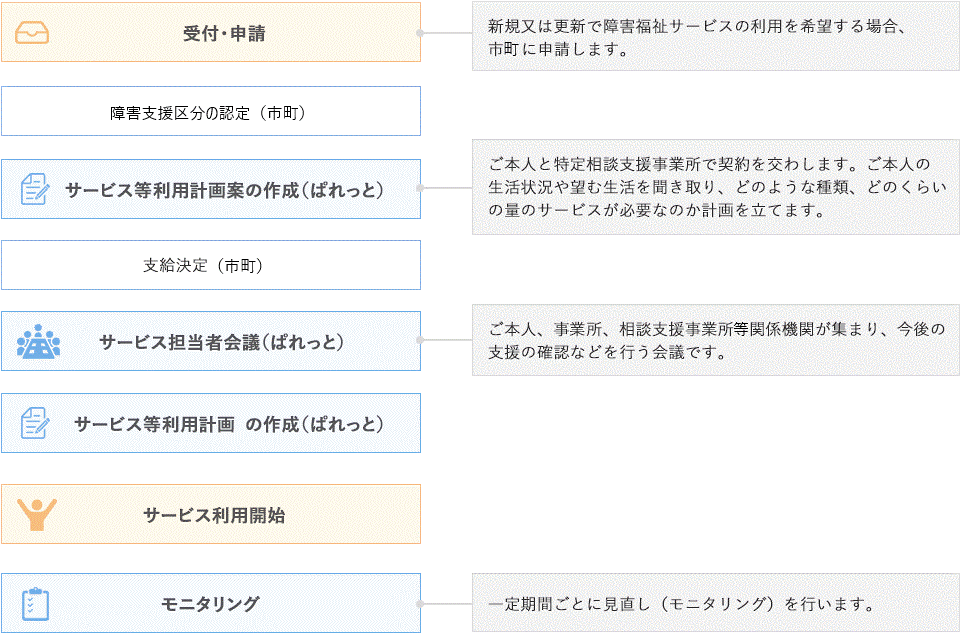Click the orange person-with-raised-arms icon
The width and height of the screenshot is (960, 635).
[x=37, y=514]
